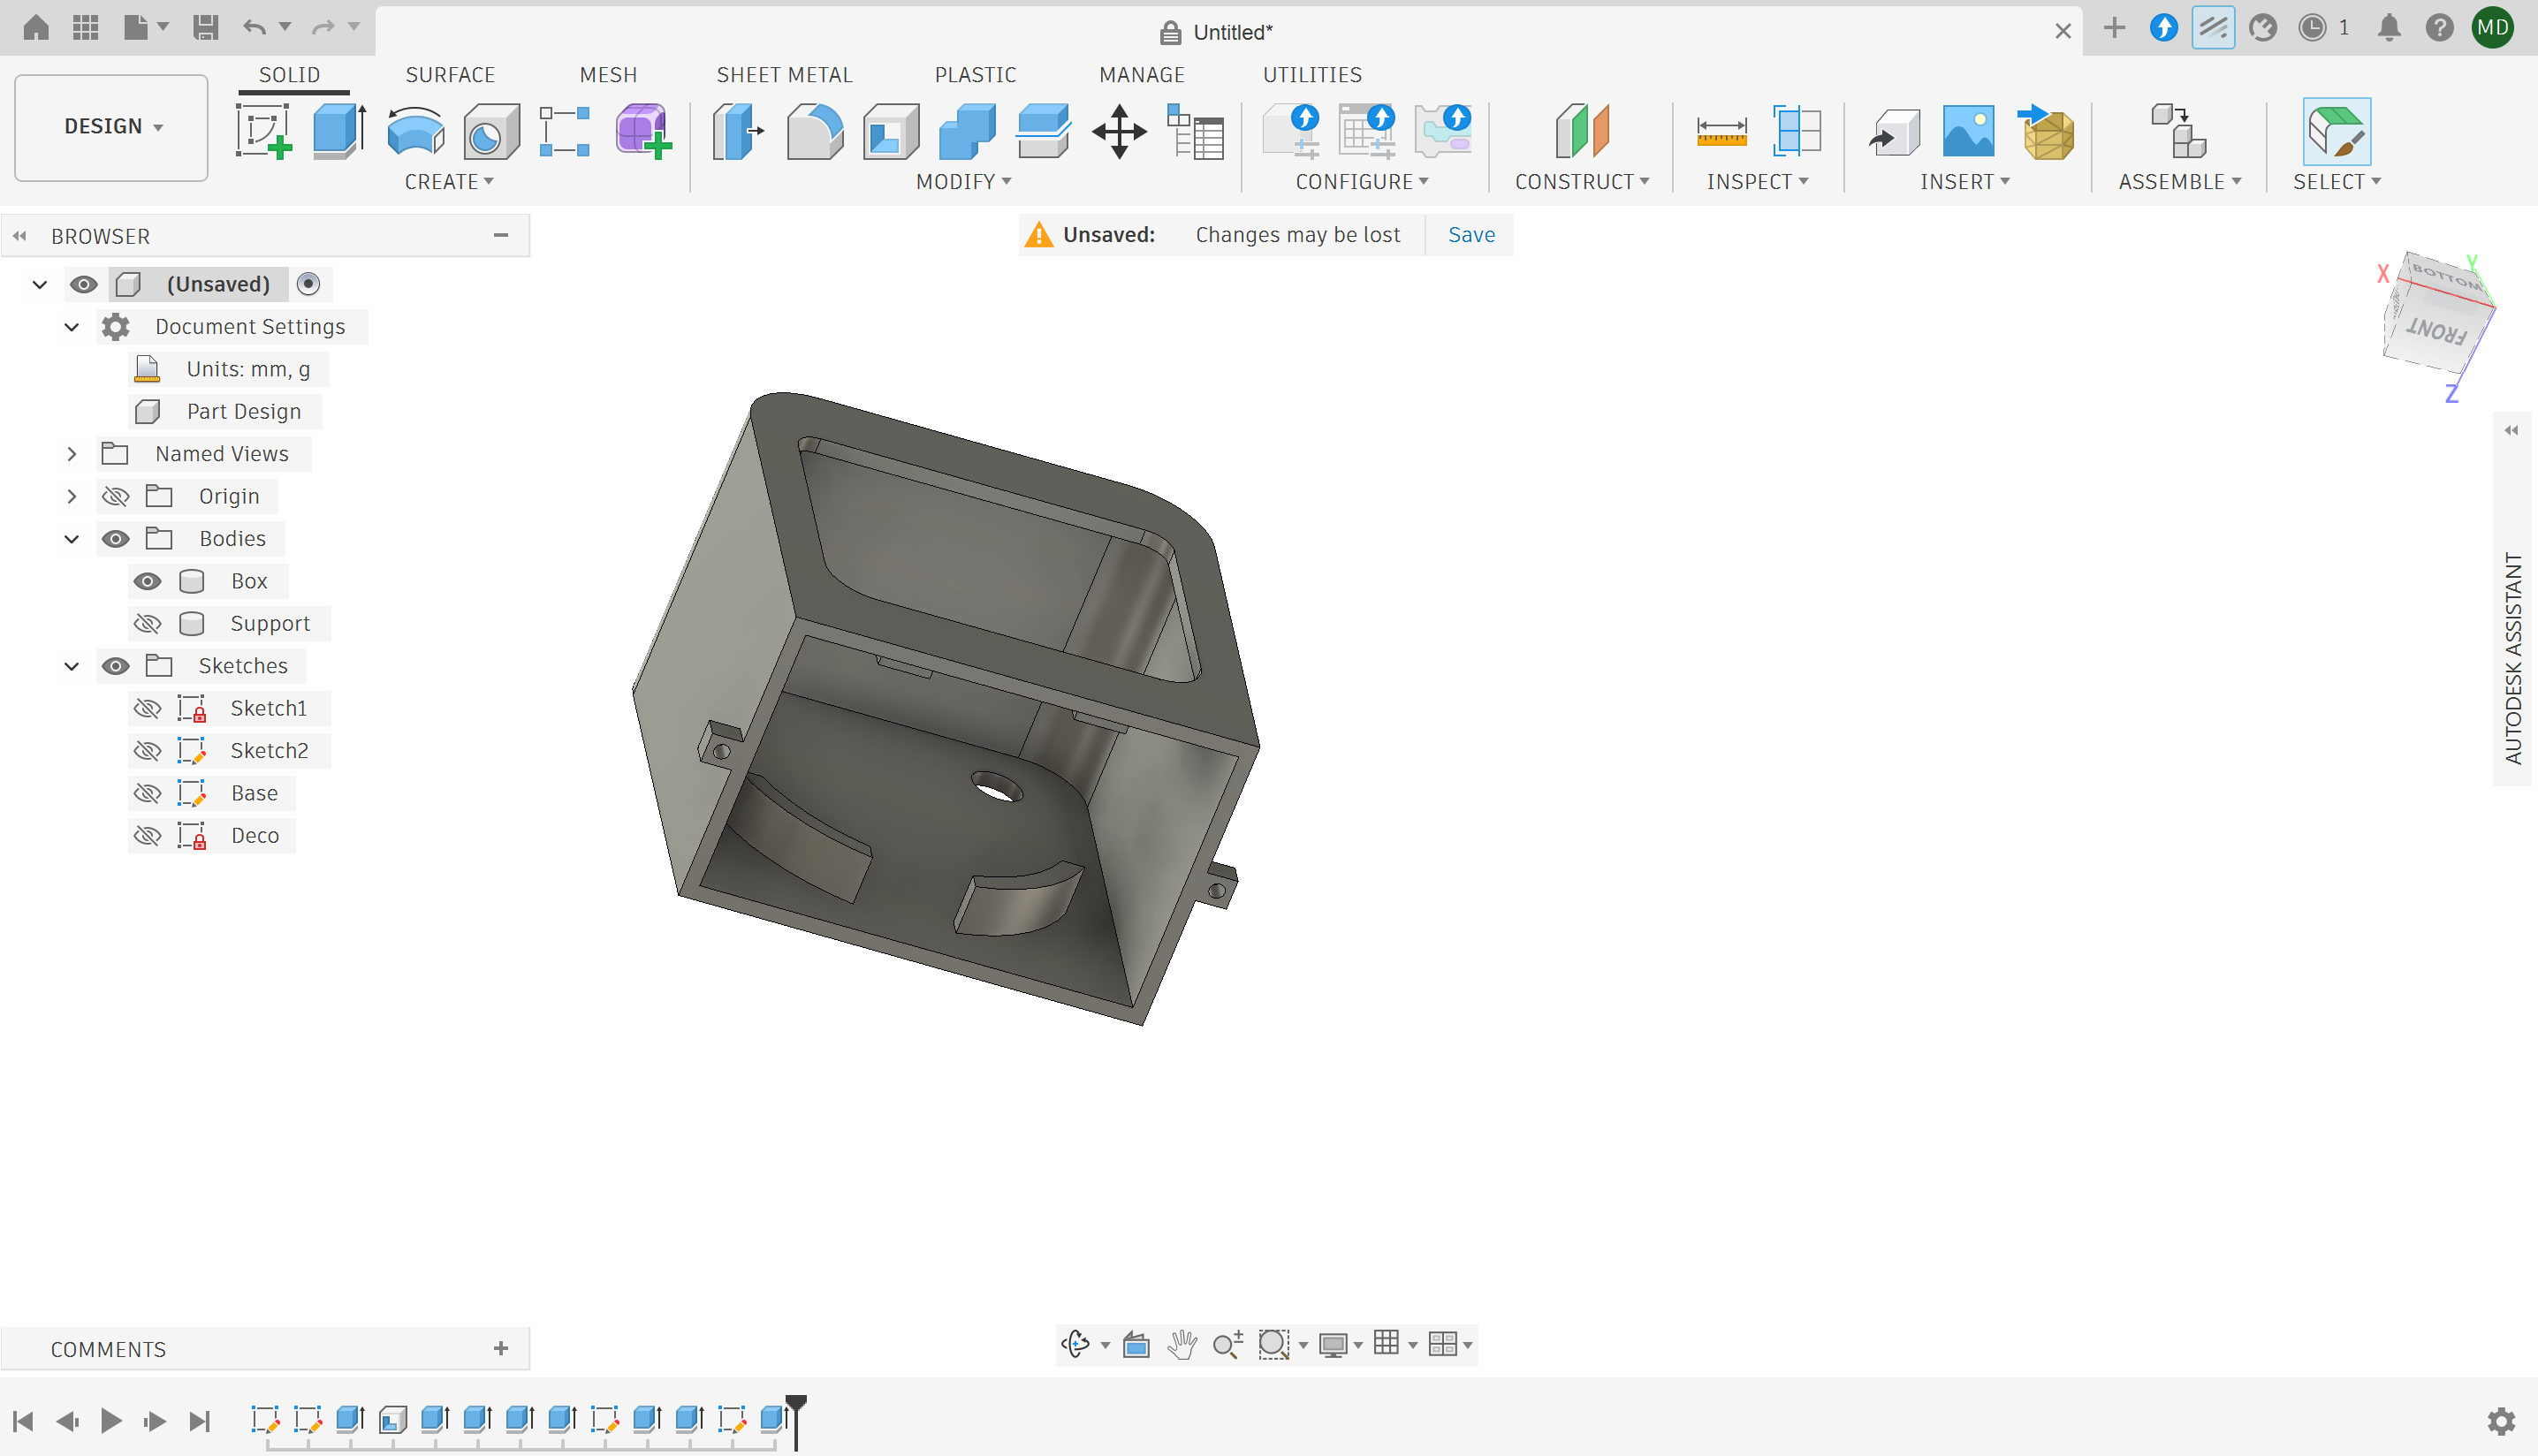Switch to the SURFACE tab
Image resolution: width=2538 pixels, height=1456 pixels.
(450, 75)
